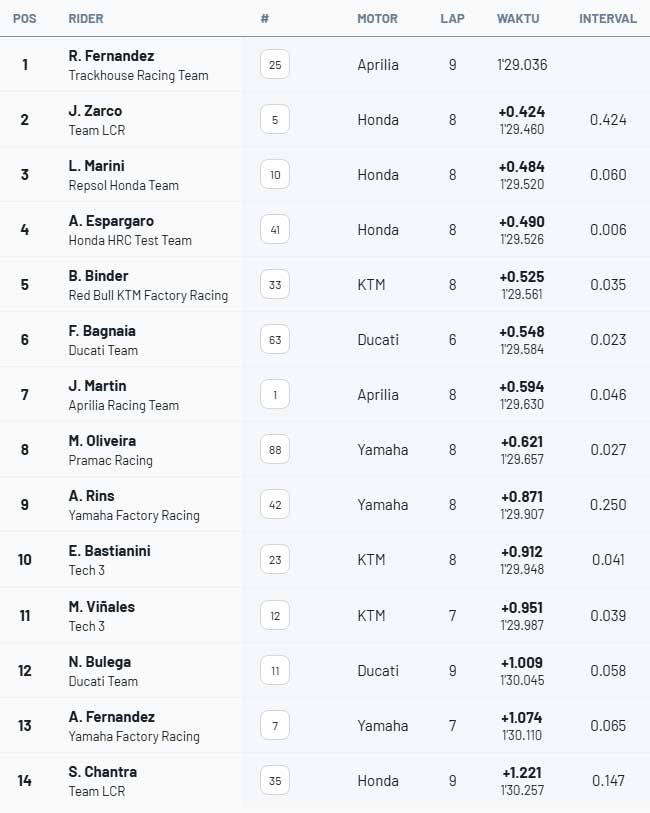Open the Trackhouse Racing Team link
The image size is (650, 813).
coord(138,76)
